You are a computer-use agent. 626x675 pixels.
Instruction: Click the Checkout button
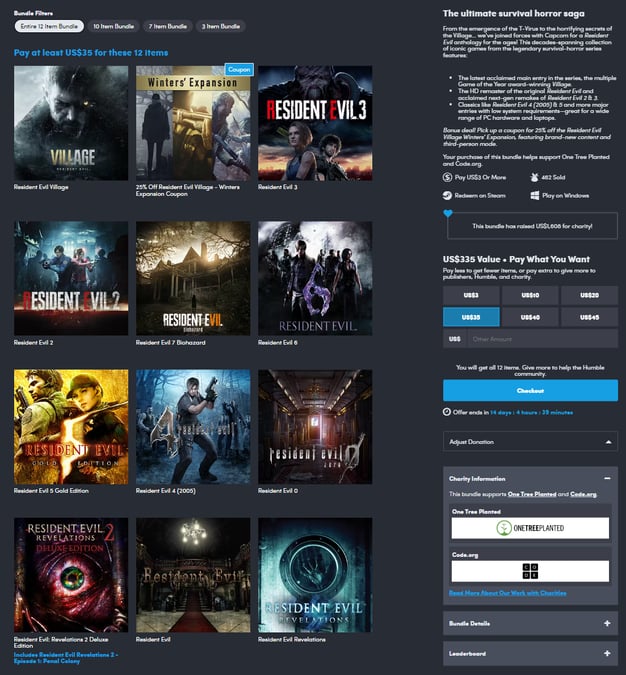pyautogui.click(x=530, y=390)
